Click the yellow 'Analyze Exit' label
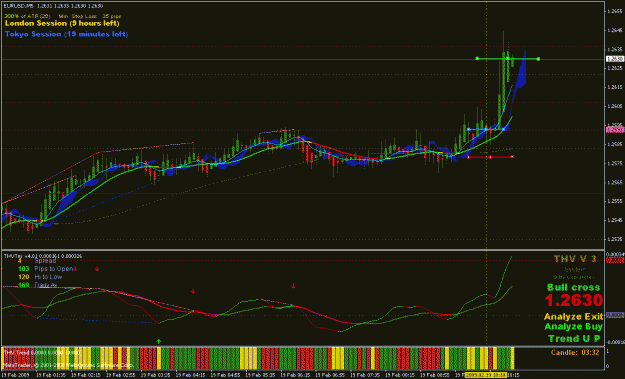Viewport: 625px width, 379px height. (x=573, y=317)
